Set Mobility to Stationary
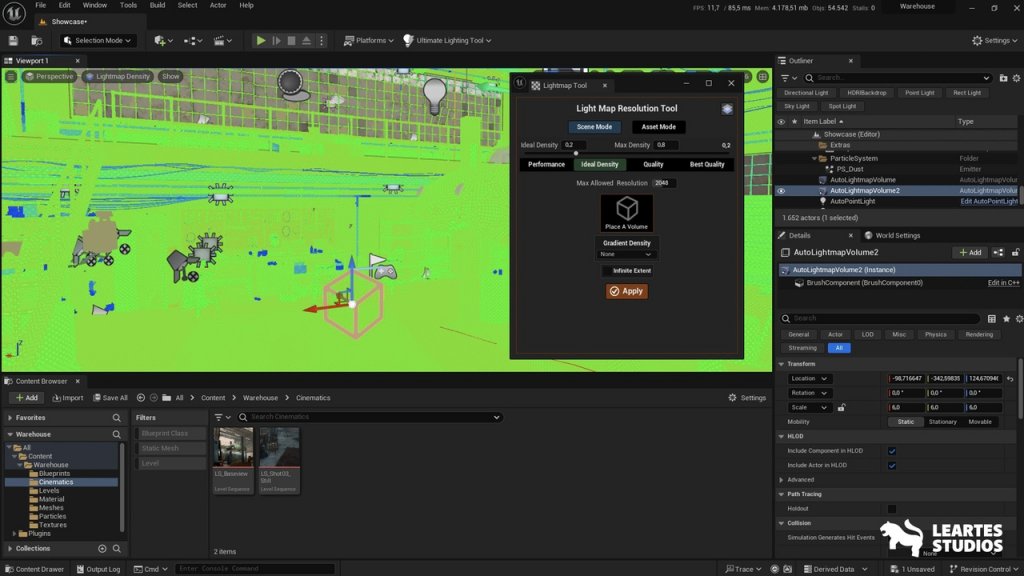The image size is (1024, 576). 942,422
